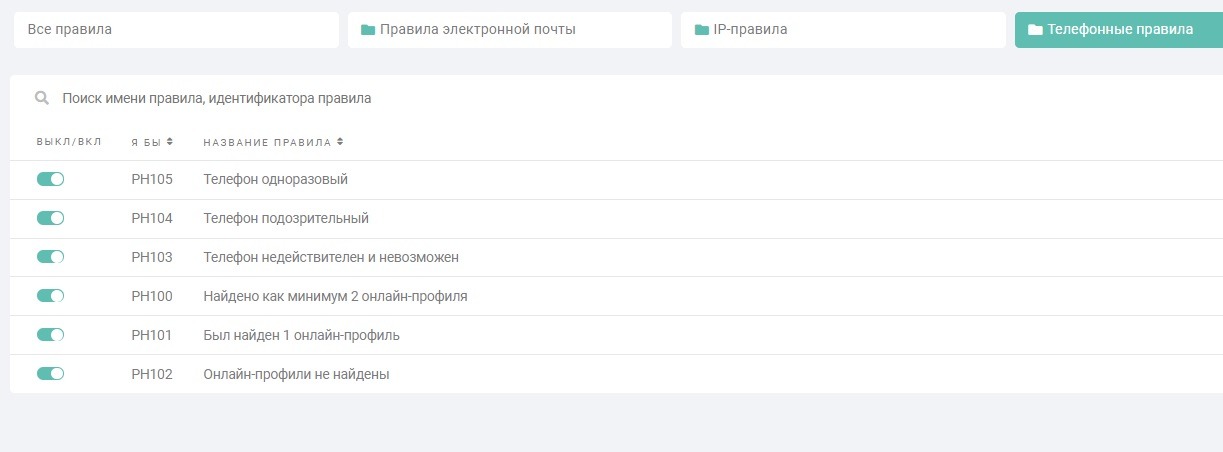Sort by rule ID column arrow

tap(170, 142)
